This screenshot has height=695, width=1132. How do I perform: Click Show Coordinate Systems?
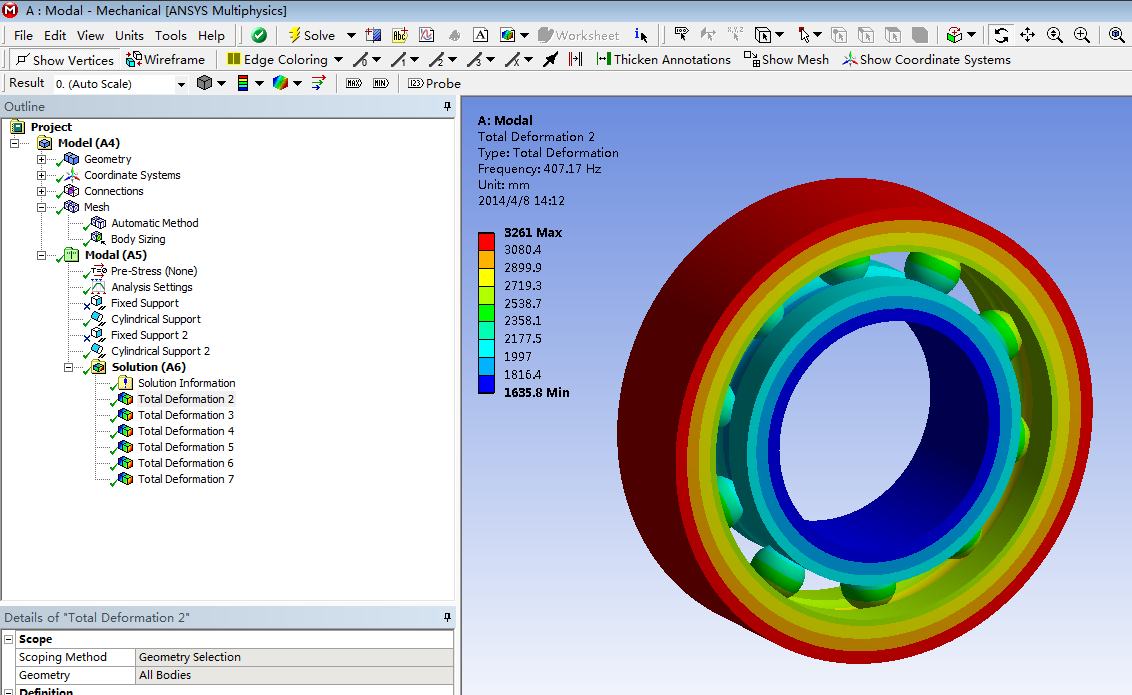[x=926, y=60]
